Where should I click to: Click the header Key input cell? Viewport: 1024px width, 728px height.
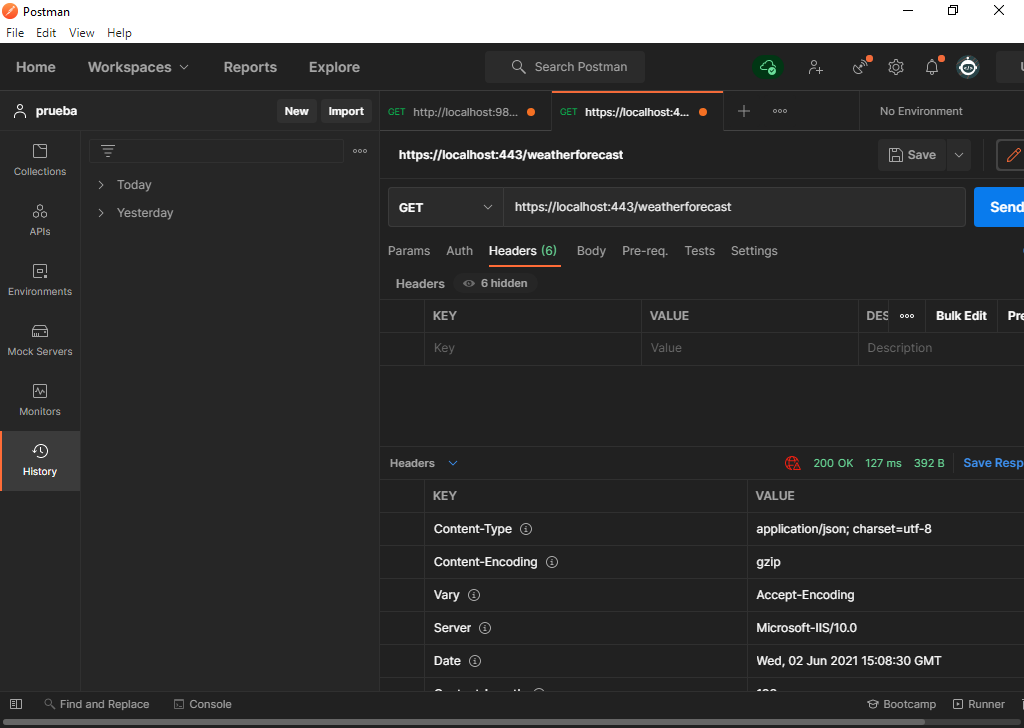pyautogui.click(x=533, y=348)
